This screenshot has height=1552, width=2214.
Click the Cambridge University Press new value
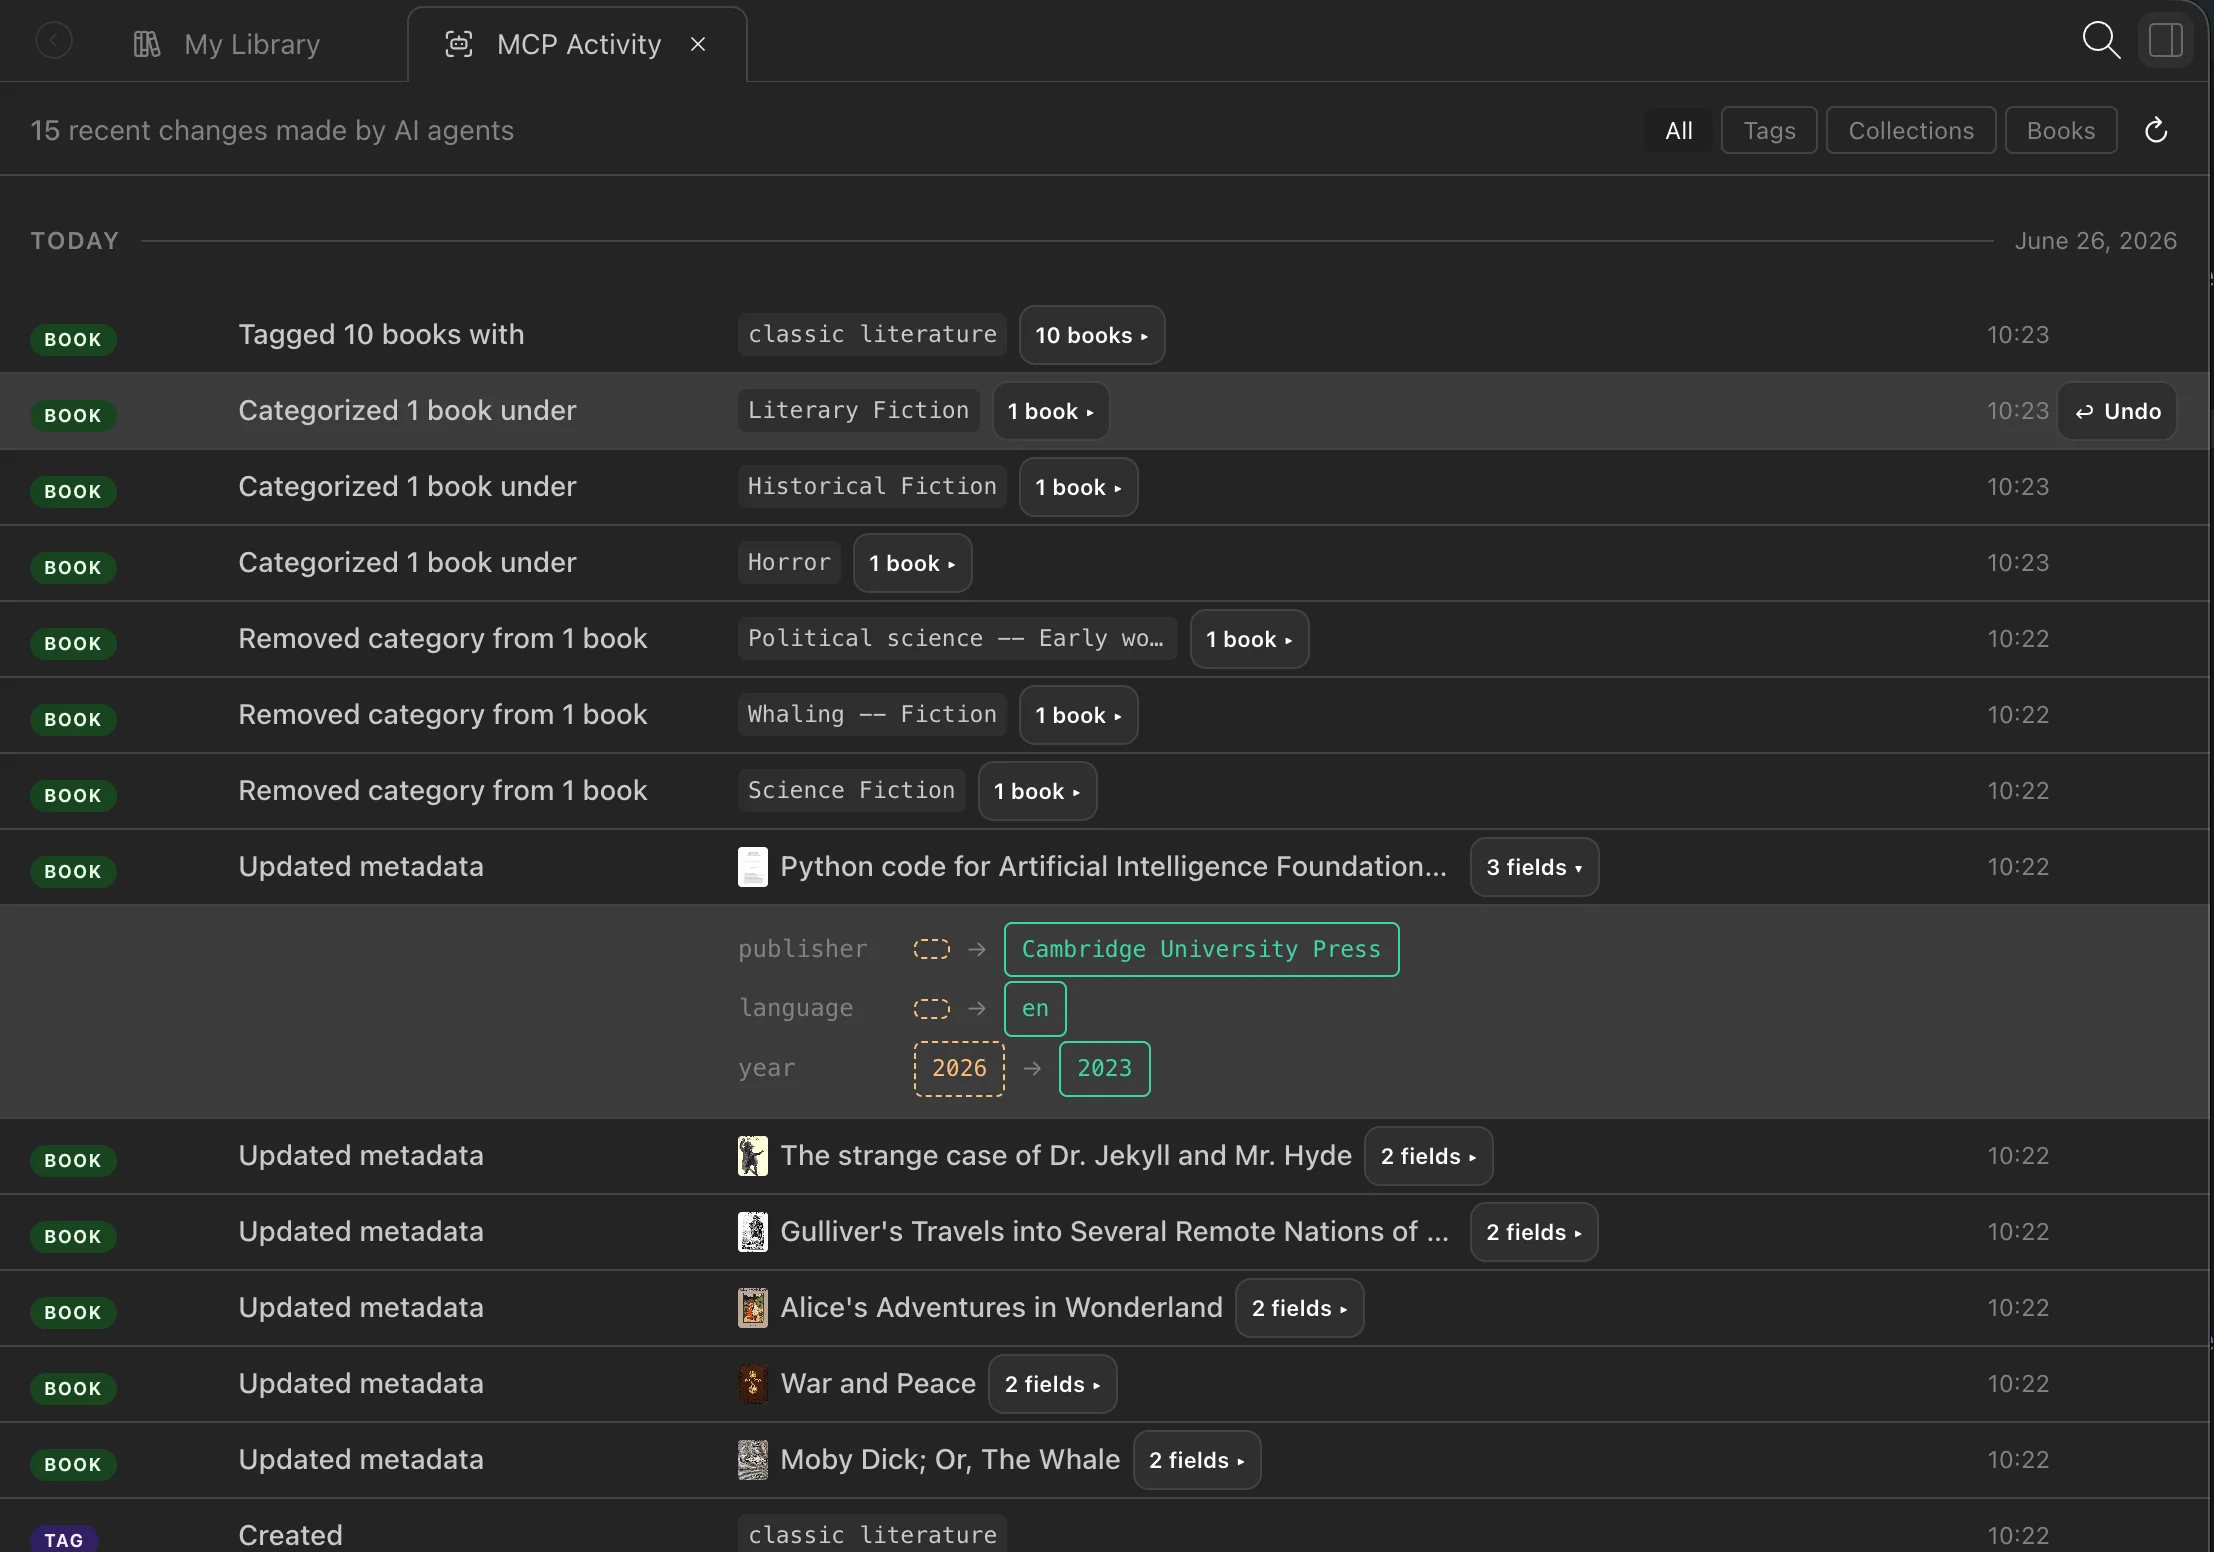tap(1201, 949)
